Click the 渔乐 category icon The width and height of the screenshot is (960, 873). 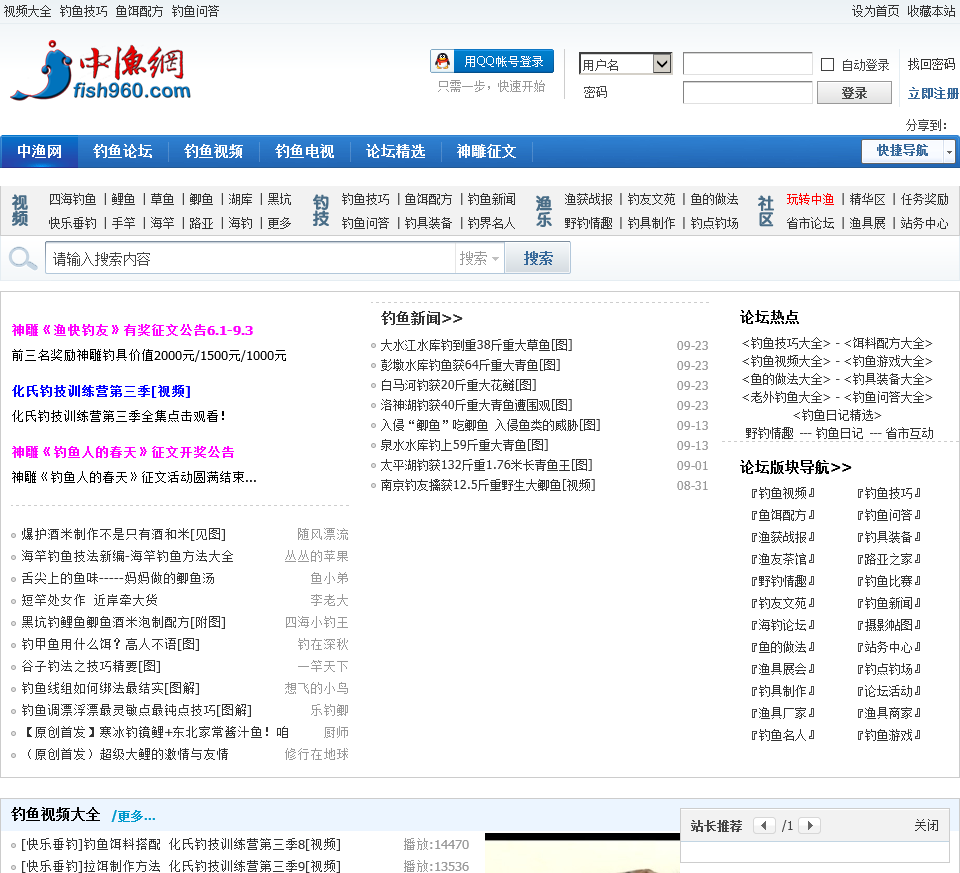point(544,211)
